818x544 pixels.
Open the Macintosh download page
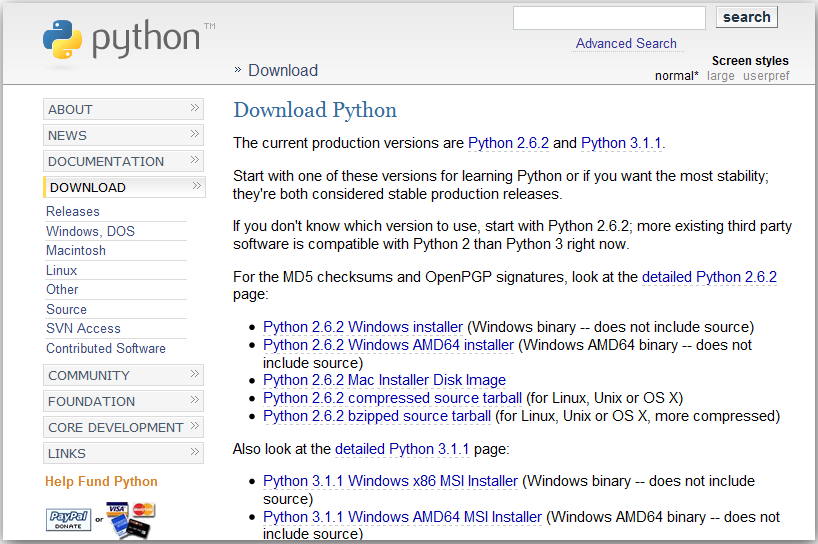point(76,250)
